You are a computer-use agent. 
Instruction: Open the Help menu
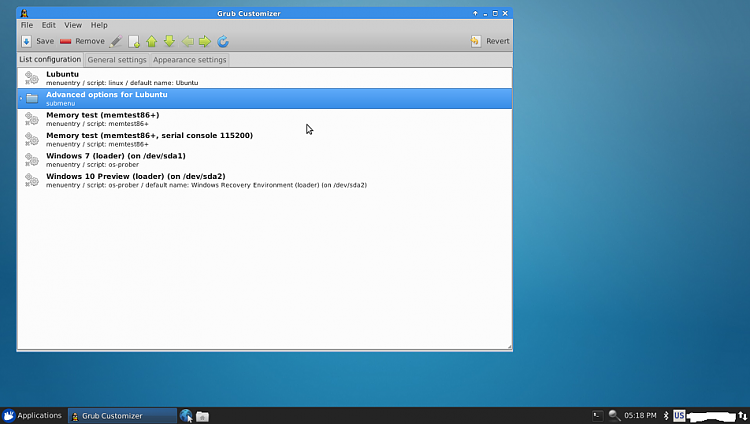point(99,25)
